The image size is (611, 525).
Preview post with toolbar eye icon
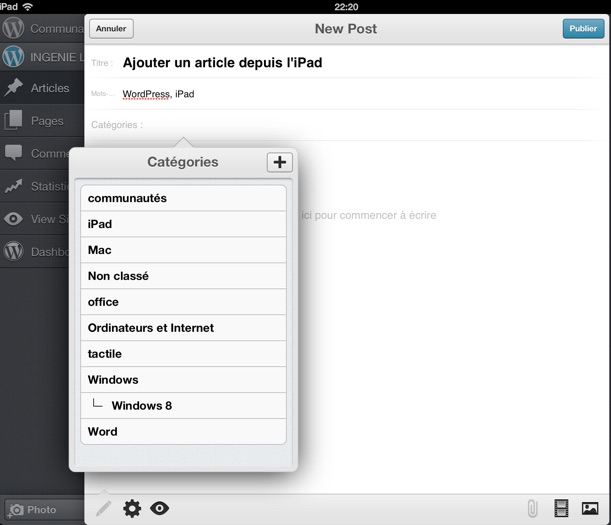click(x=160, y=508)
